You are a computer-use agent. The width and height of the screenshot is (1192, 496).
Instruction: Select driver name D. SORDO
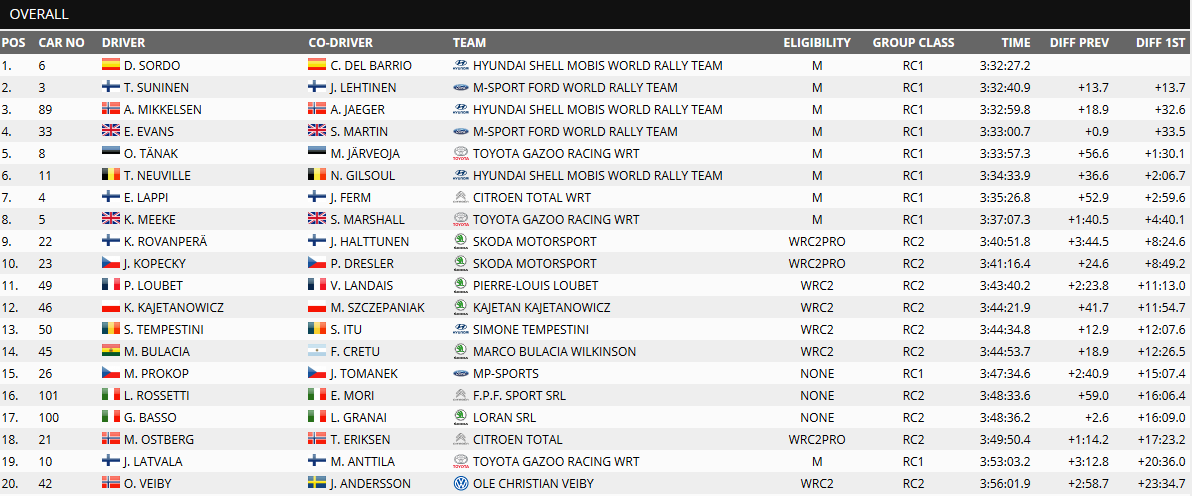[152, 65]
